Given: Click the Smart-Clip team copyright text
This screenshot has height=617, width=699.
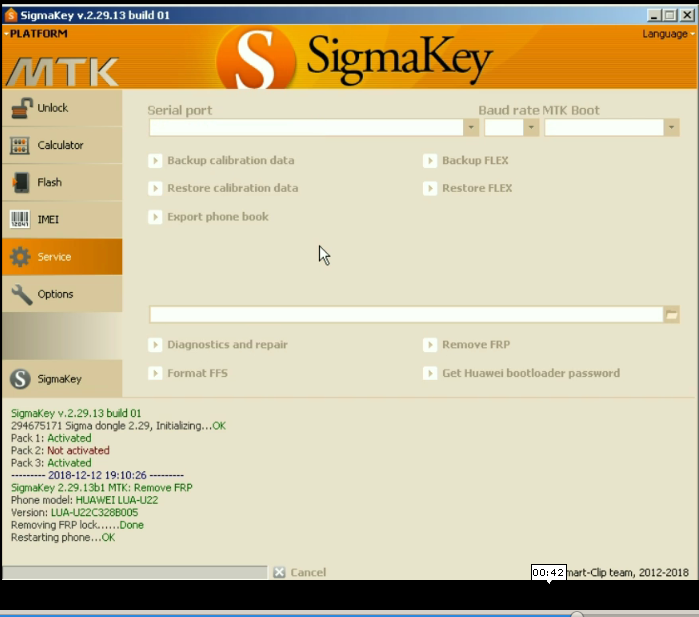Looking at the screenshot, I should point(628,573).
